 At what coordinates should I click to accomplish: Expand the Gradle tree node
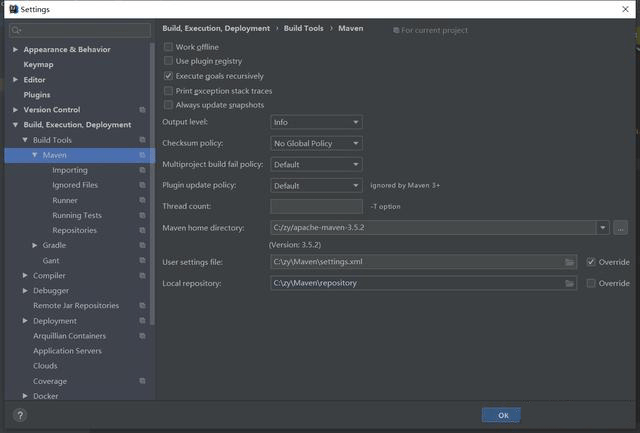click(35, 245)
